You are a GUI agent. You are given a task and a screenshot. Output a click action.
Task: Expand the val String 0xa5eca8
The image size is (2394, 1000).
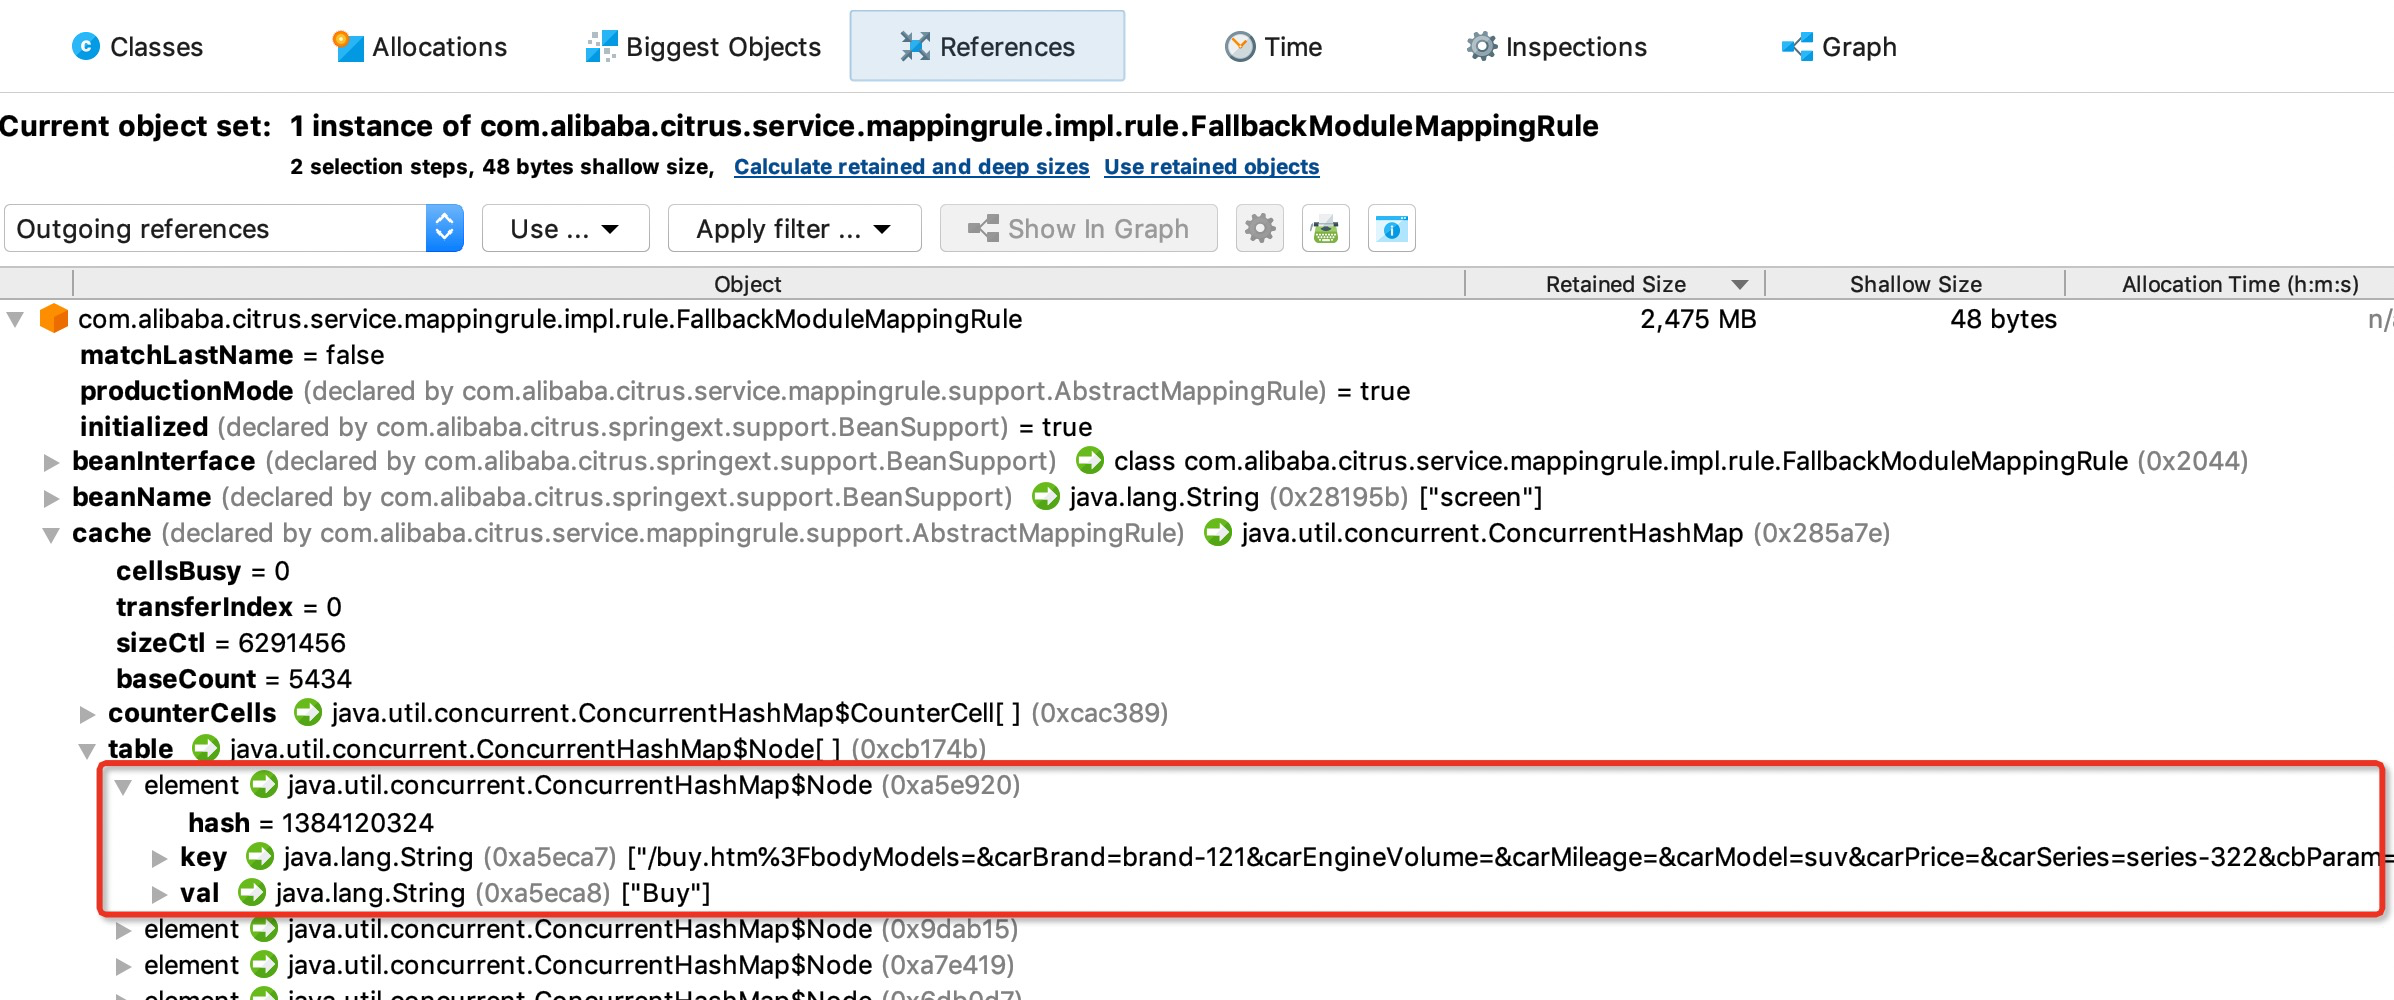(159, 894)
